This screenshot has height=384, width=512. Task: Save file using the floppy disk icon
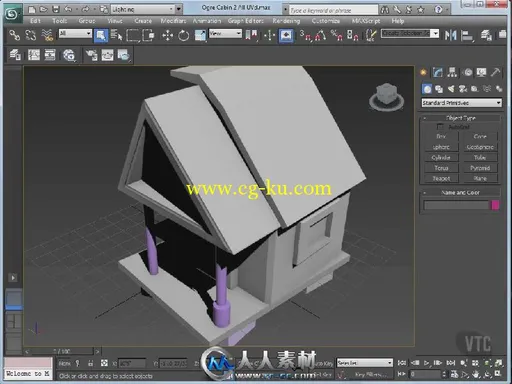pyautogui.click(x=56, y=9)
